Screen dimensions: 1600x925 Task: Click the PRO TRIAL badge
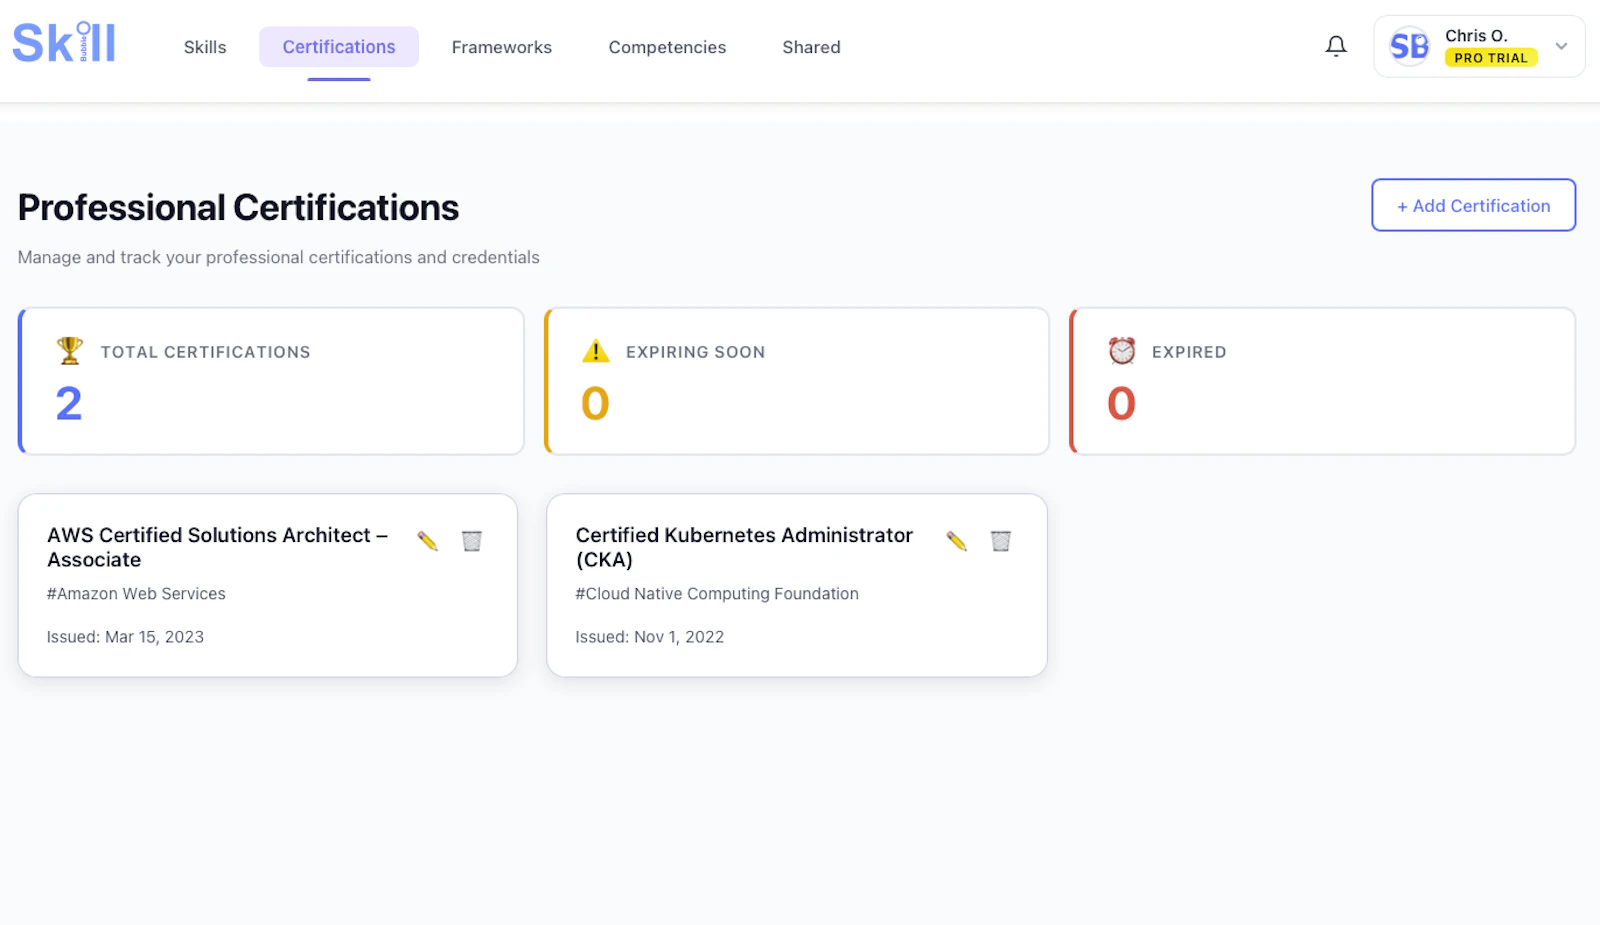click(1491, 58)
